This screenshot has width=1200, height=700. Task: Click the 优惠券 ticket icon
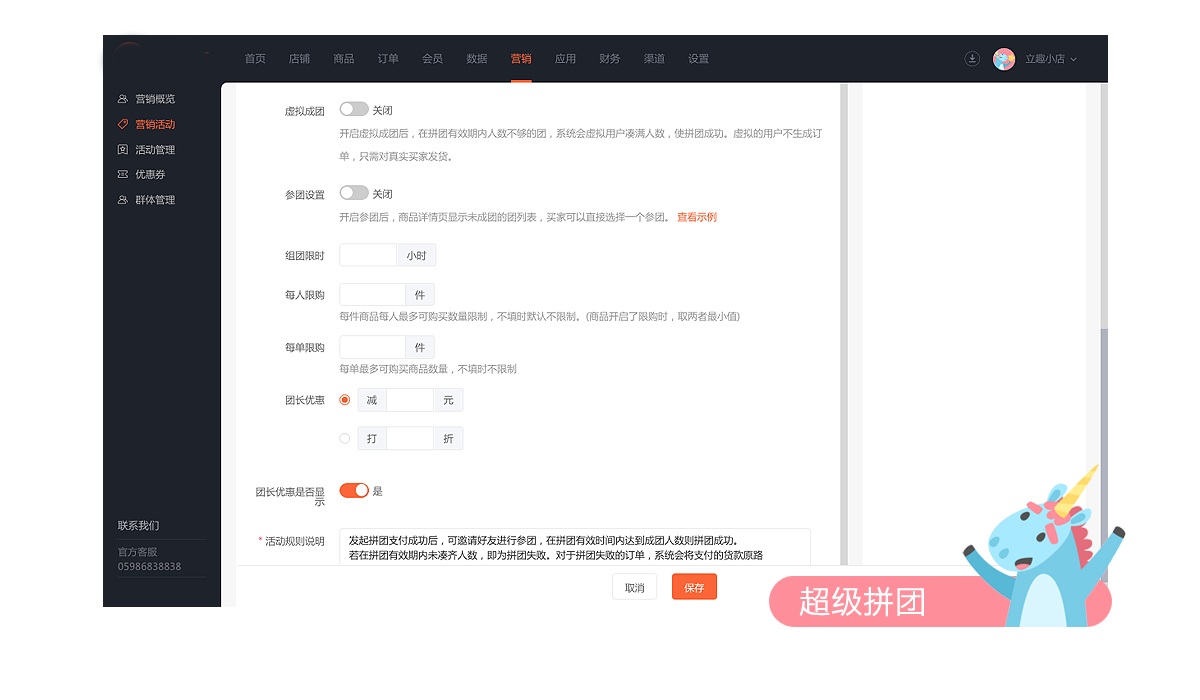tap(123, 175)
